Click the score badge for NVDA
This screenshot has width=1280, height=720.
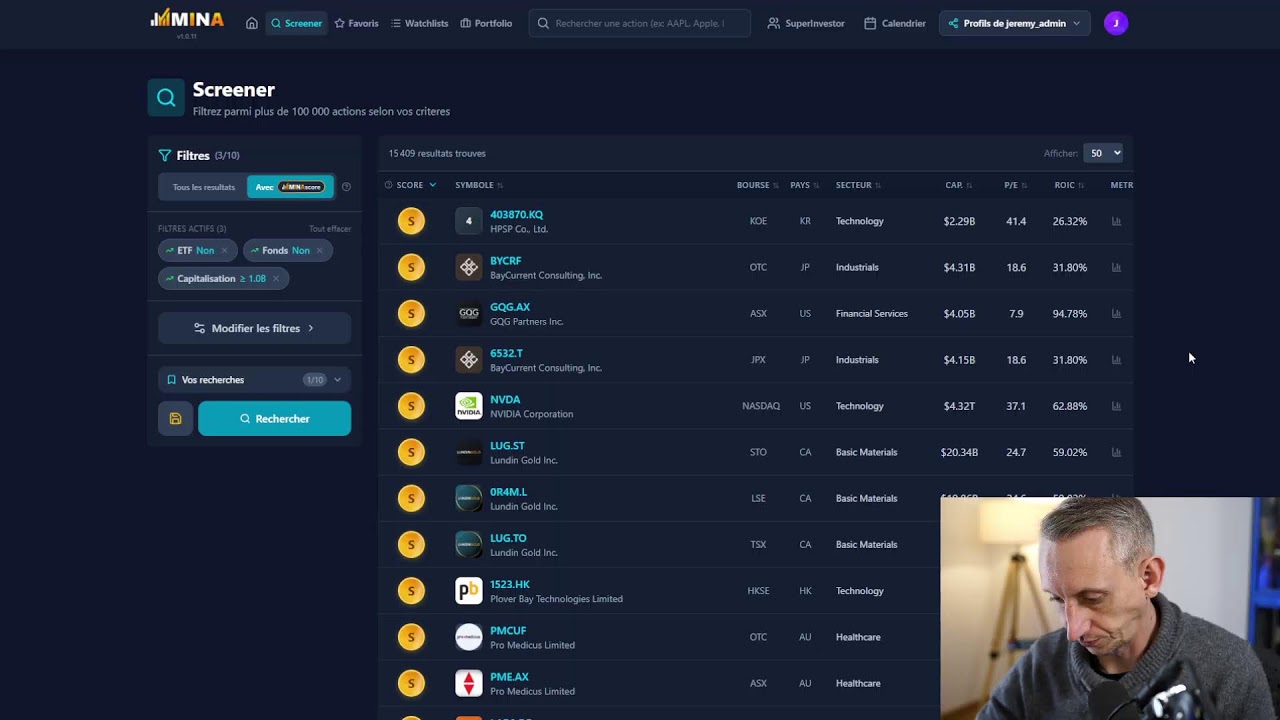click(411, 406)
